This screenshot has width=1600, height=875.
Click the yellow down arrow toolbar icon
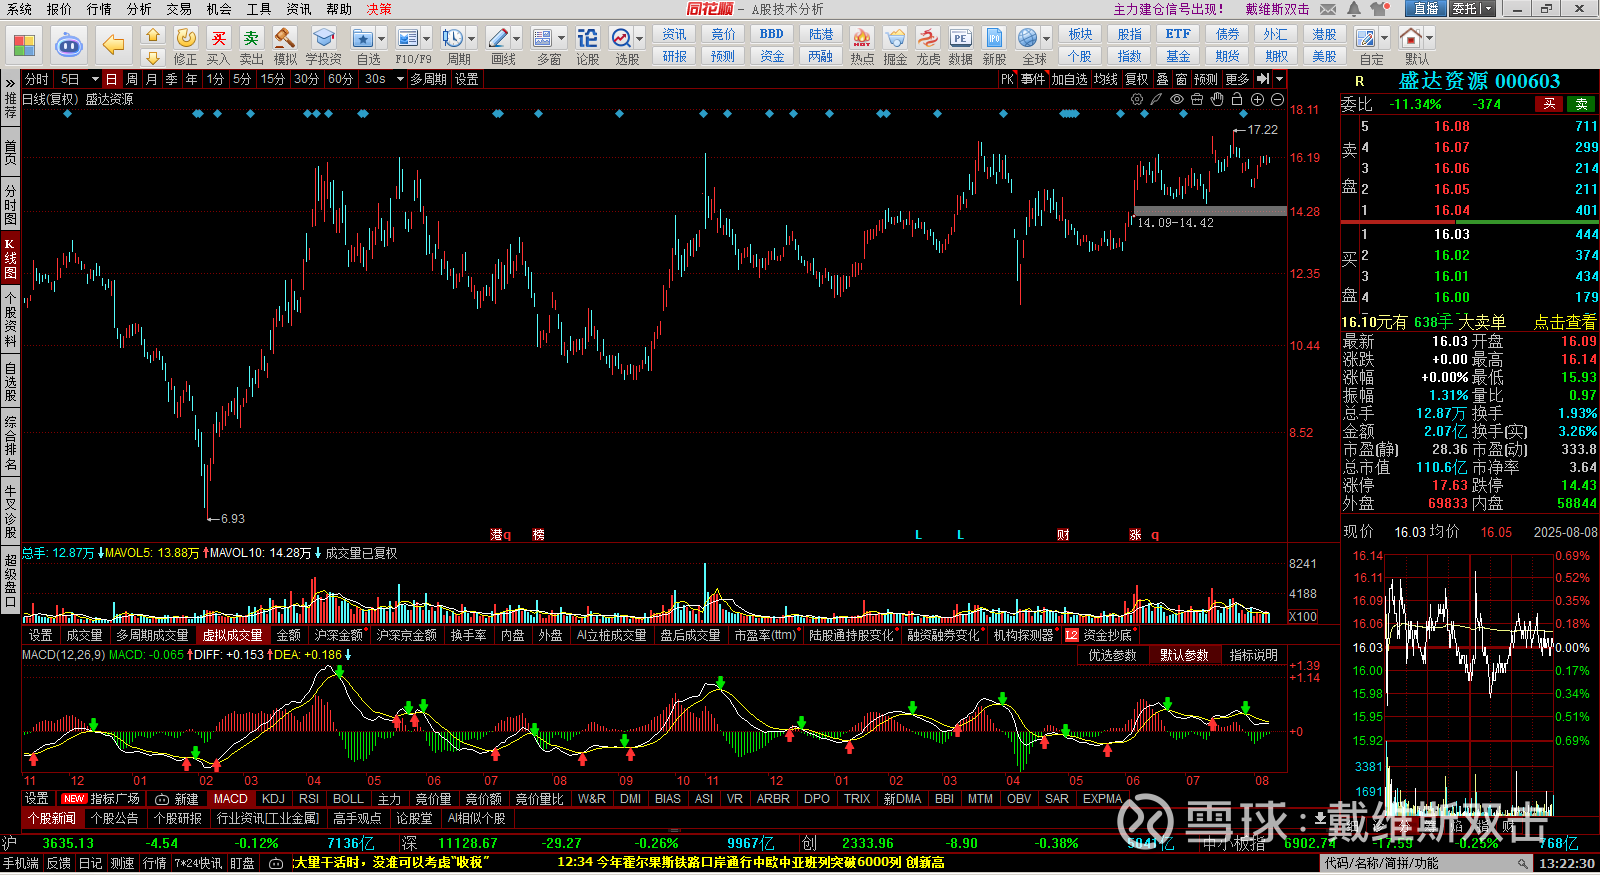tap(153, 57)
